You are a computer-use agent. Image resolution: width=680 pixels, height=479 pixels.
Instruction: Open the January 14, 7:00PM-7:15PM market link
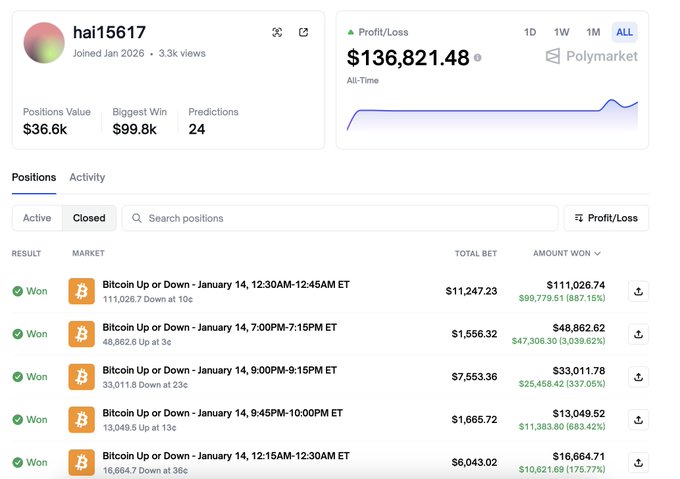pos(219,327)
